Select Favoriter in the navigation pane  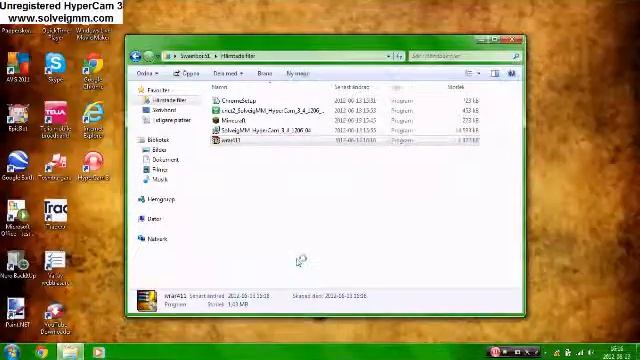pyautogui.click(x=158, y=90)
